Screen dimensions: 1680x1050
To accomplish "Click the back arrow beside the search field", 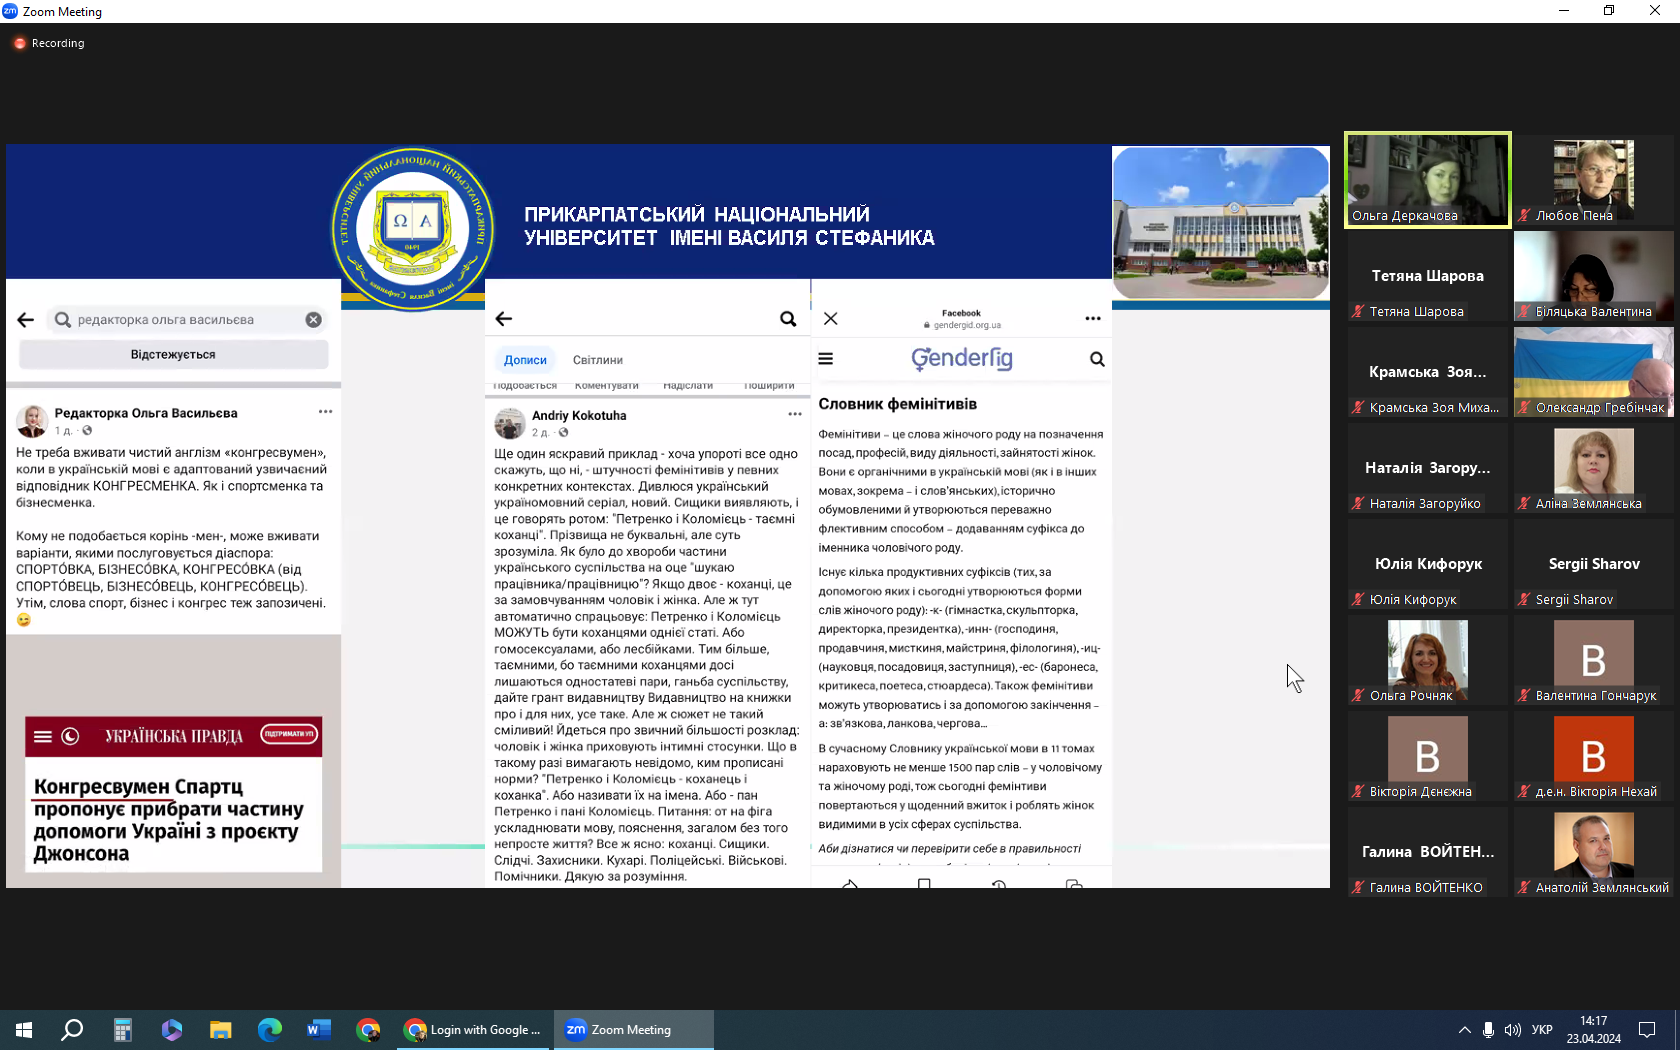I will coord(26,320).
